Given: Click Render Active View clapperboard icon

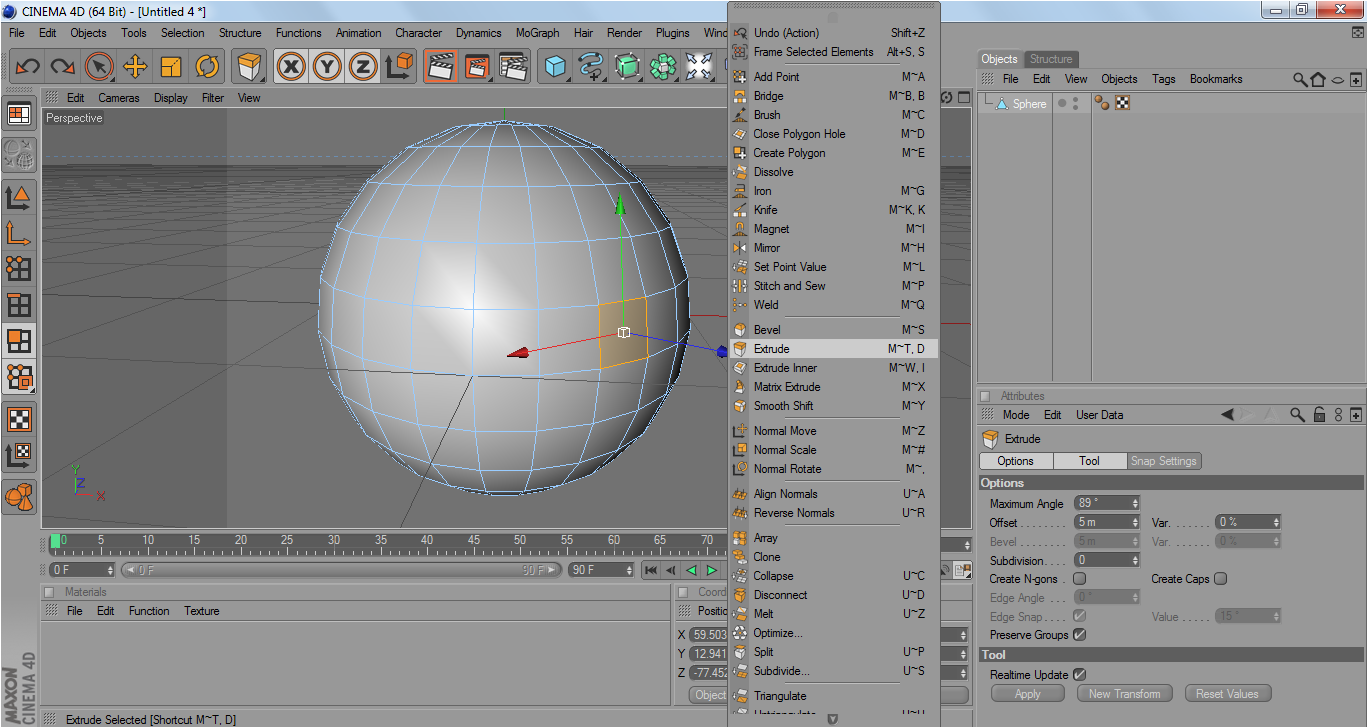Looking at the screenshot, I should [441, 67].
